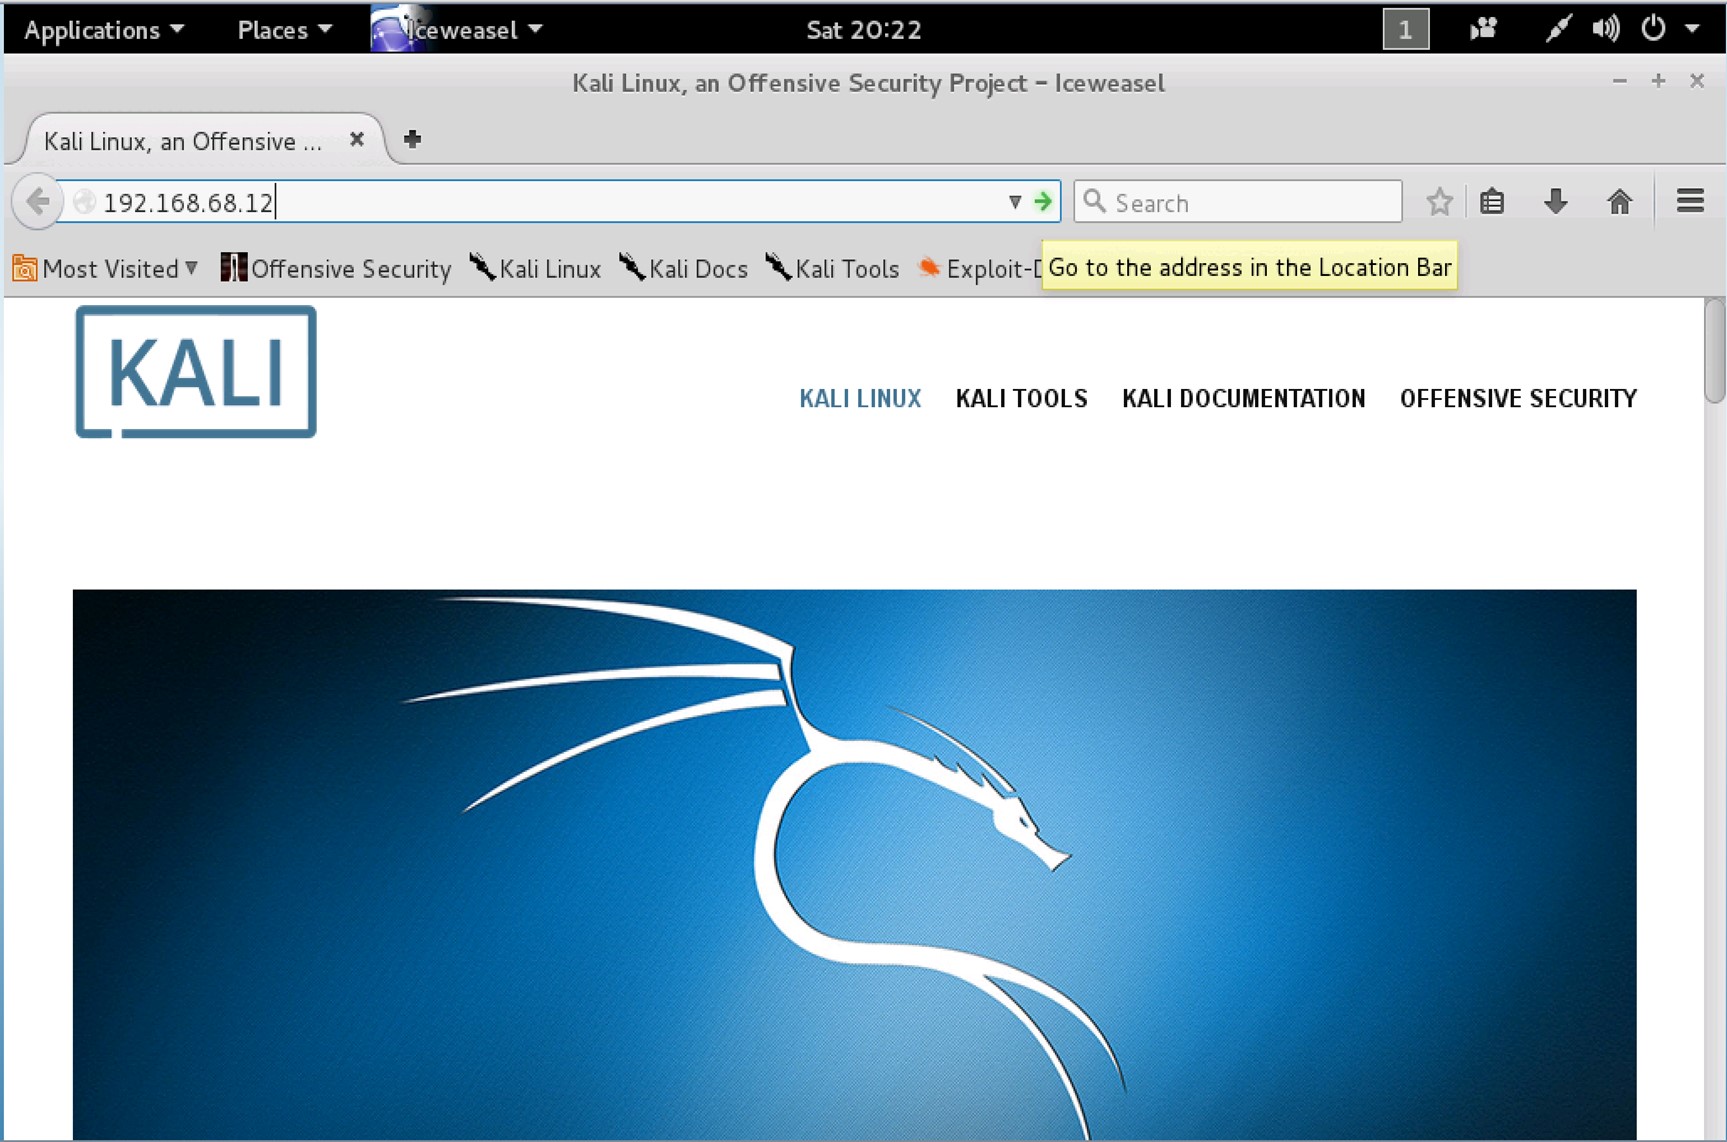The width and height of the screenshot is (1727, 1142).
Task: Click the green Go arrow in location bar
Action: coord(1043,202)
